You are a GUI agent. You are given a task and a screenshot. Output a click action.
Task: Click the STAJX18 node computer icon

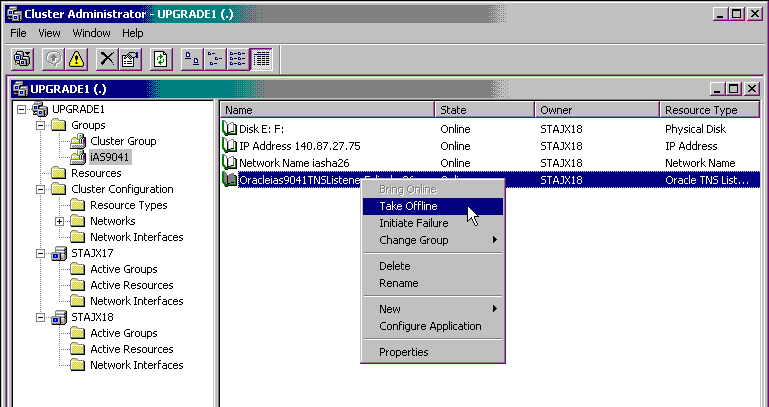point(59,317)
